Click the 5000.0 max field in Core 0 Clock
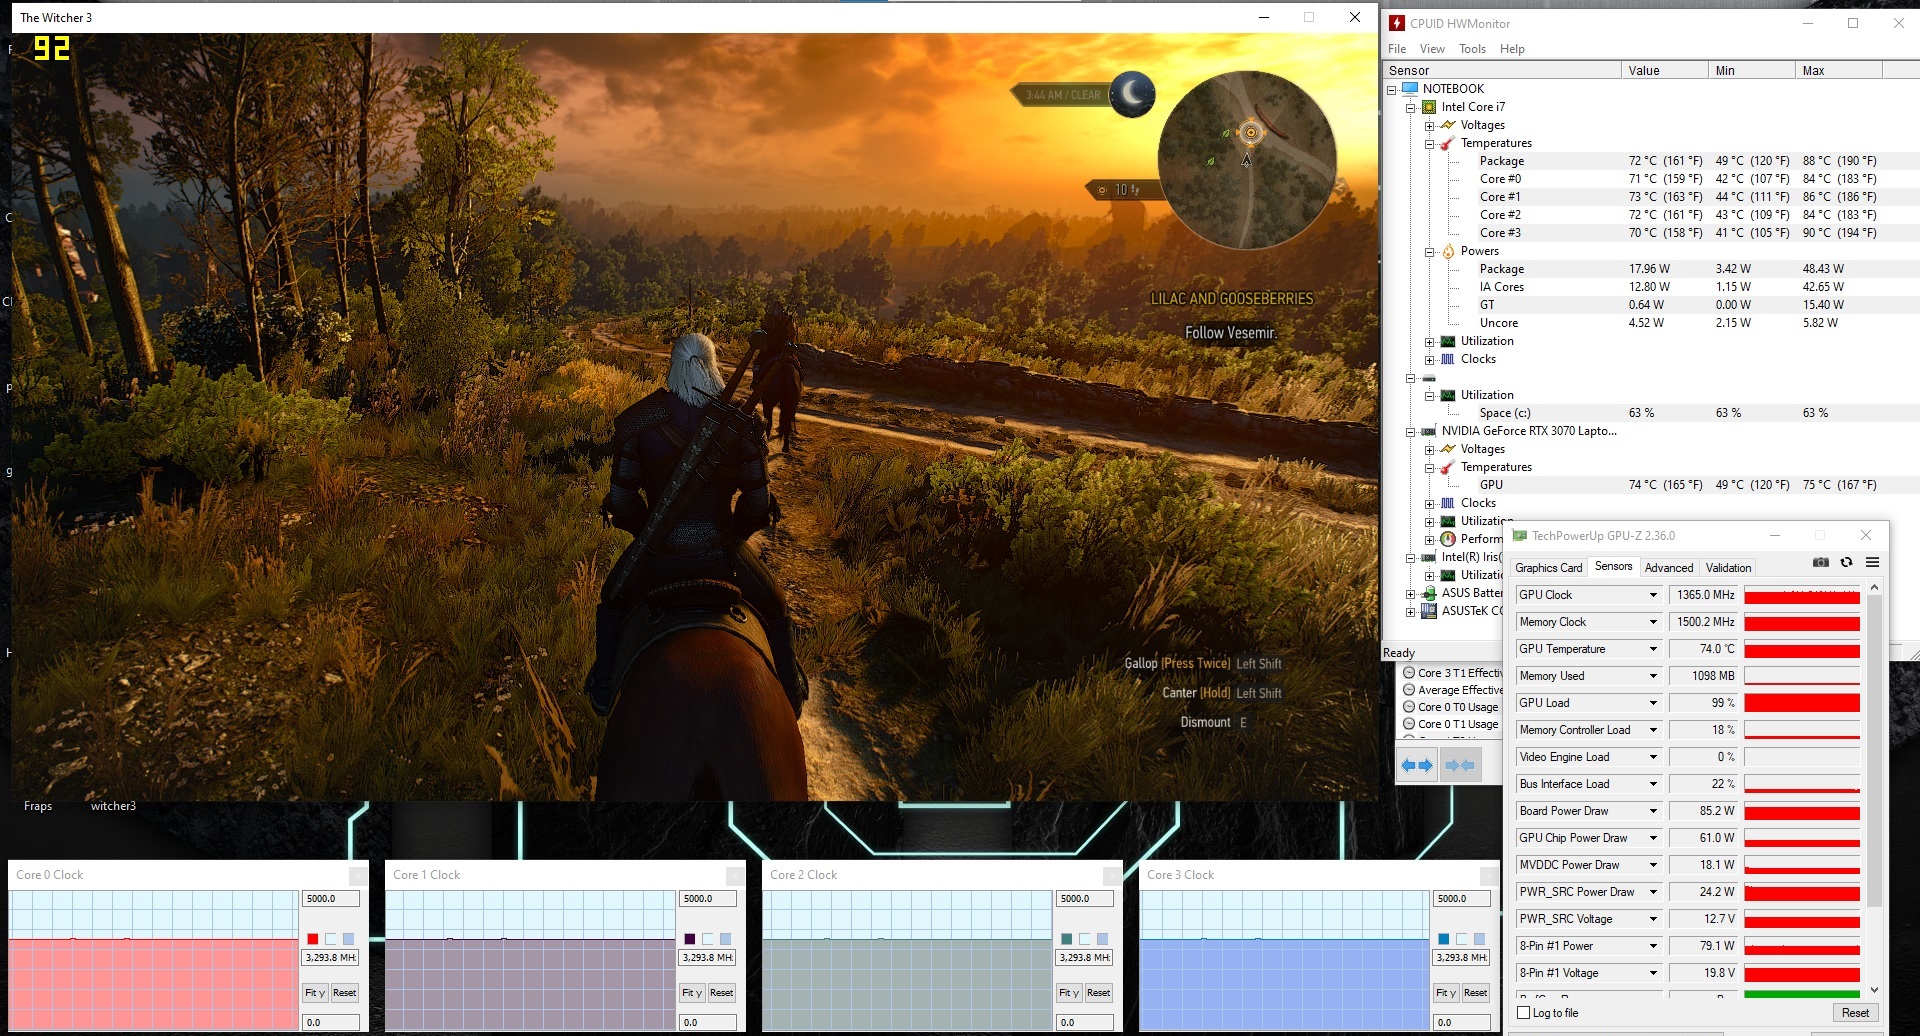Image resolution: width=1920 pixels, height=1036 pixels. [x=330, y=899]
